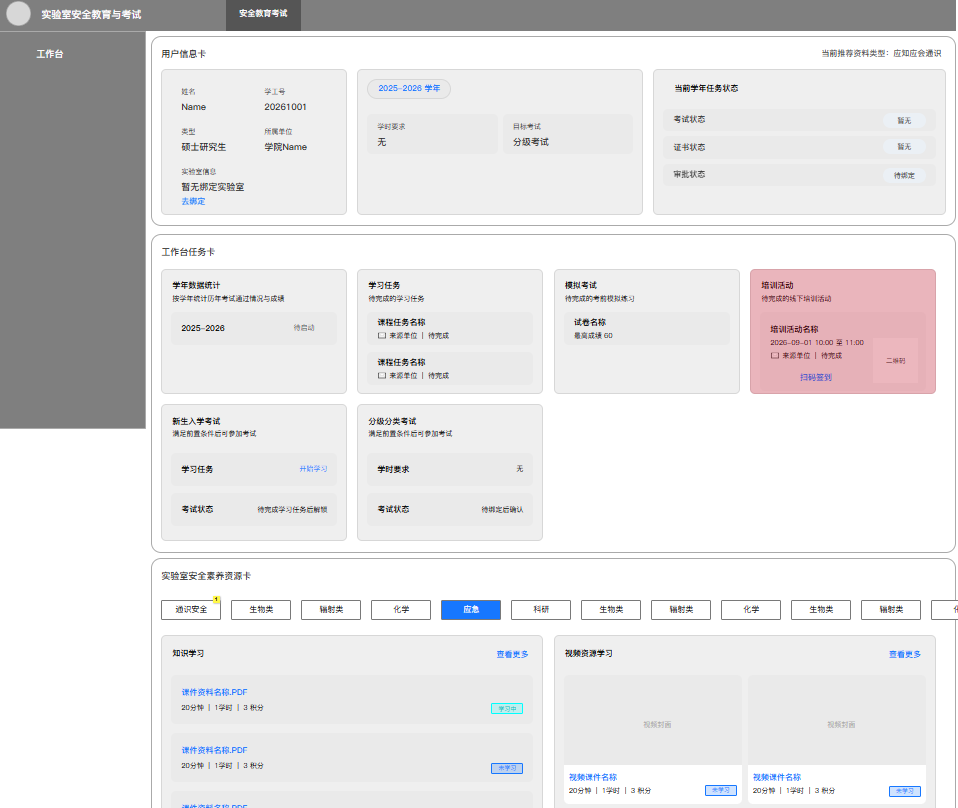The image size is (958, 808).
Task: Click the first video cover thumbnail
Action: click(653, 720)
